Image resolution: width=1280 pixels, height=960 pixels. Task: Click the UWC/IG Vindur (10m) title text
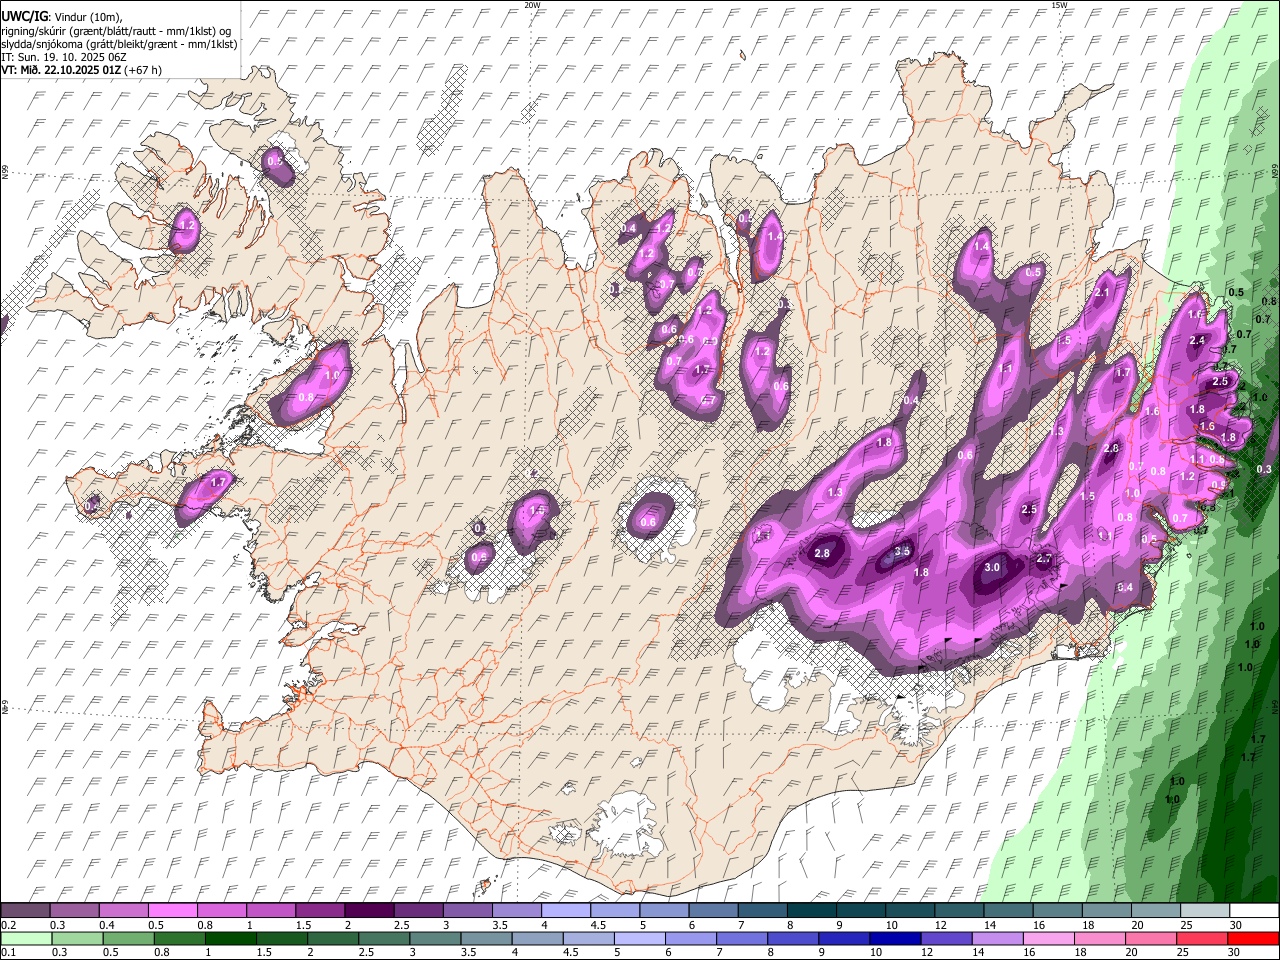click(62, 16)
